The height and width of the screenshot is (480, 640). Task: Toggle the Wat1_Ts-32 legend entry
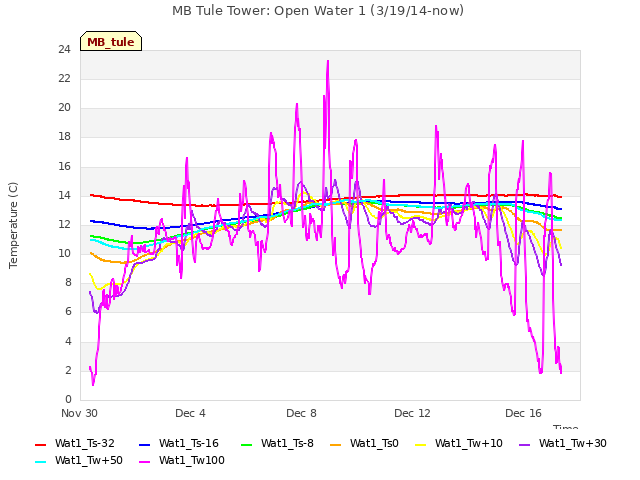tap(75, 443)
